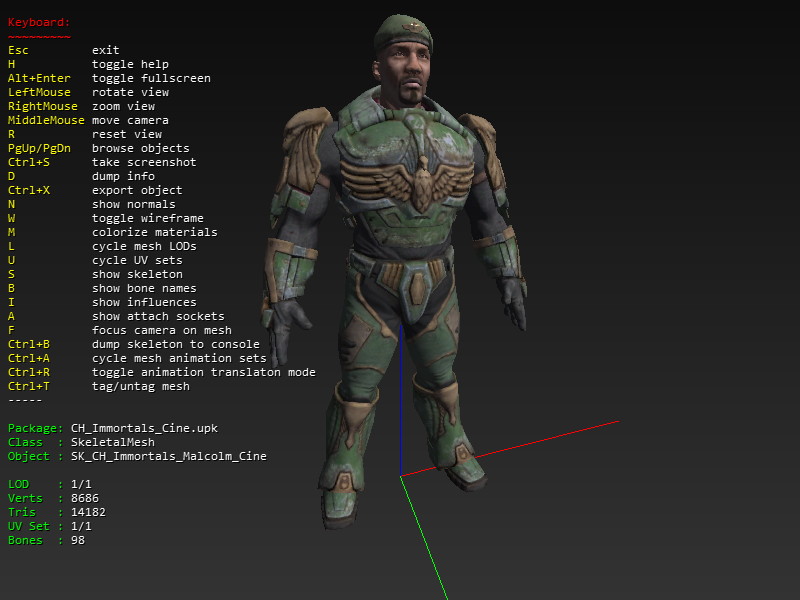Click the "colorize materials" help line
Image resolution: width=800 pixels, height=600 pixels.
[x=154, y=232]
